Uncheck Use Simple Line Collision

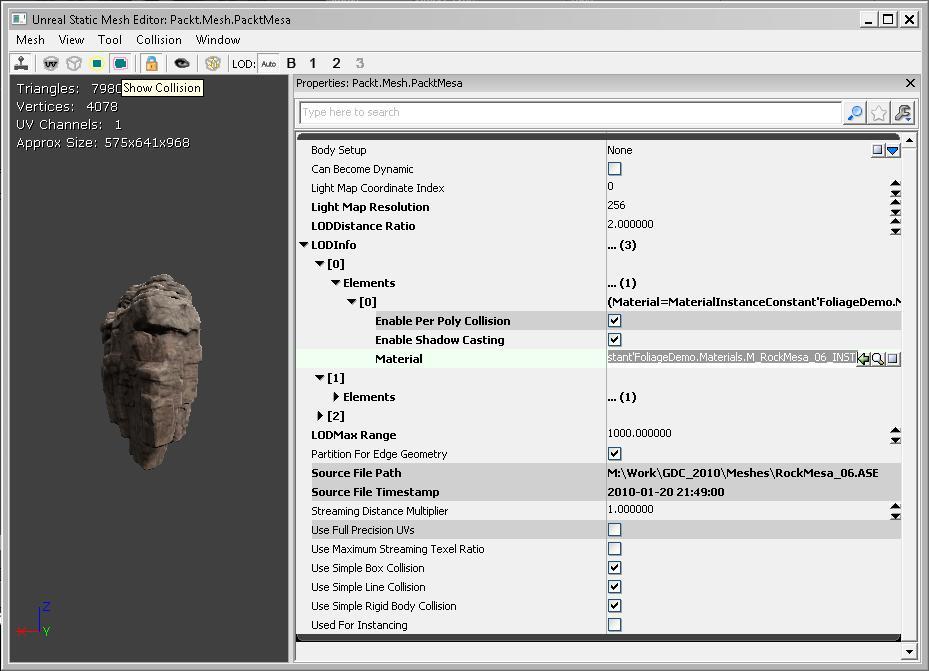pos(614,586)
